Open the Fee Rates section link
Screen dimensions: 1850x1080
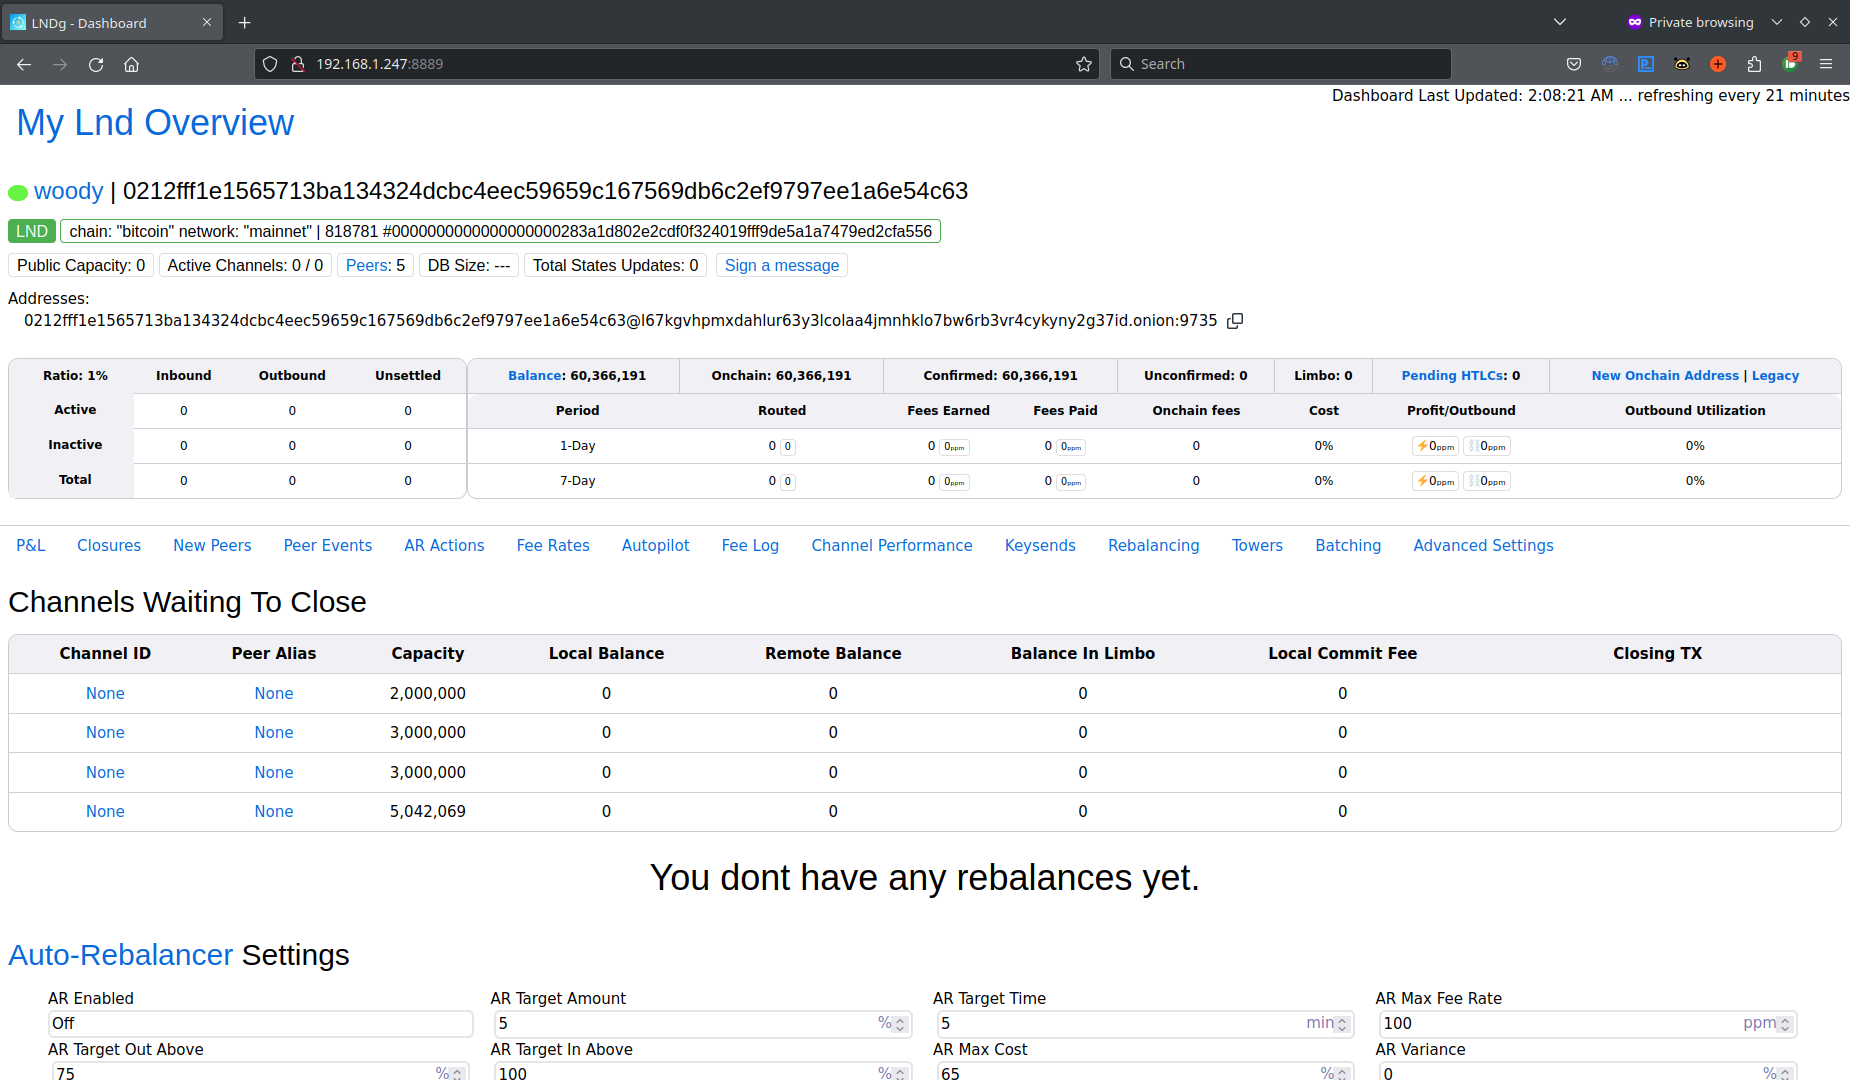(553, 545)
